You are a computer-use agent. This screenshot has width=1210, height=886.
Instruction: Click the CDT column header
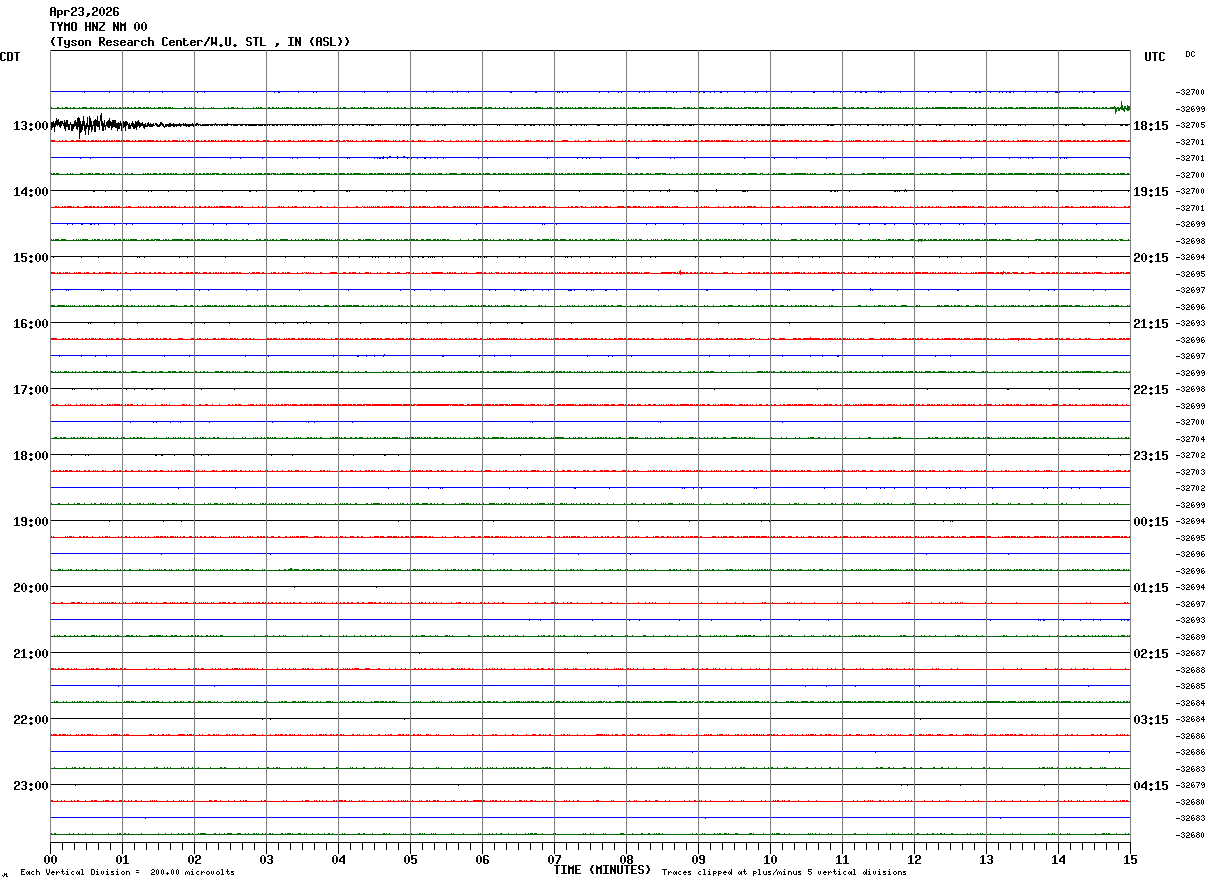(x=10, y=57)
